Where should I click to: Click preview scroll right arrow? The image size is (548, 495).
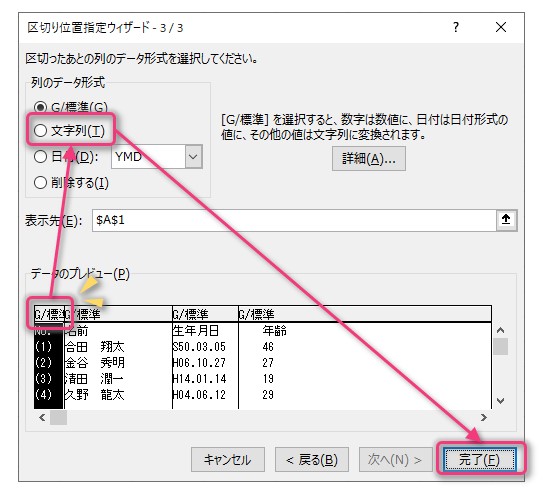pos(484,417)
